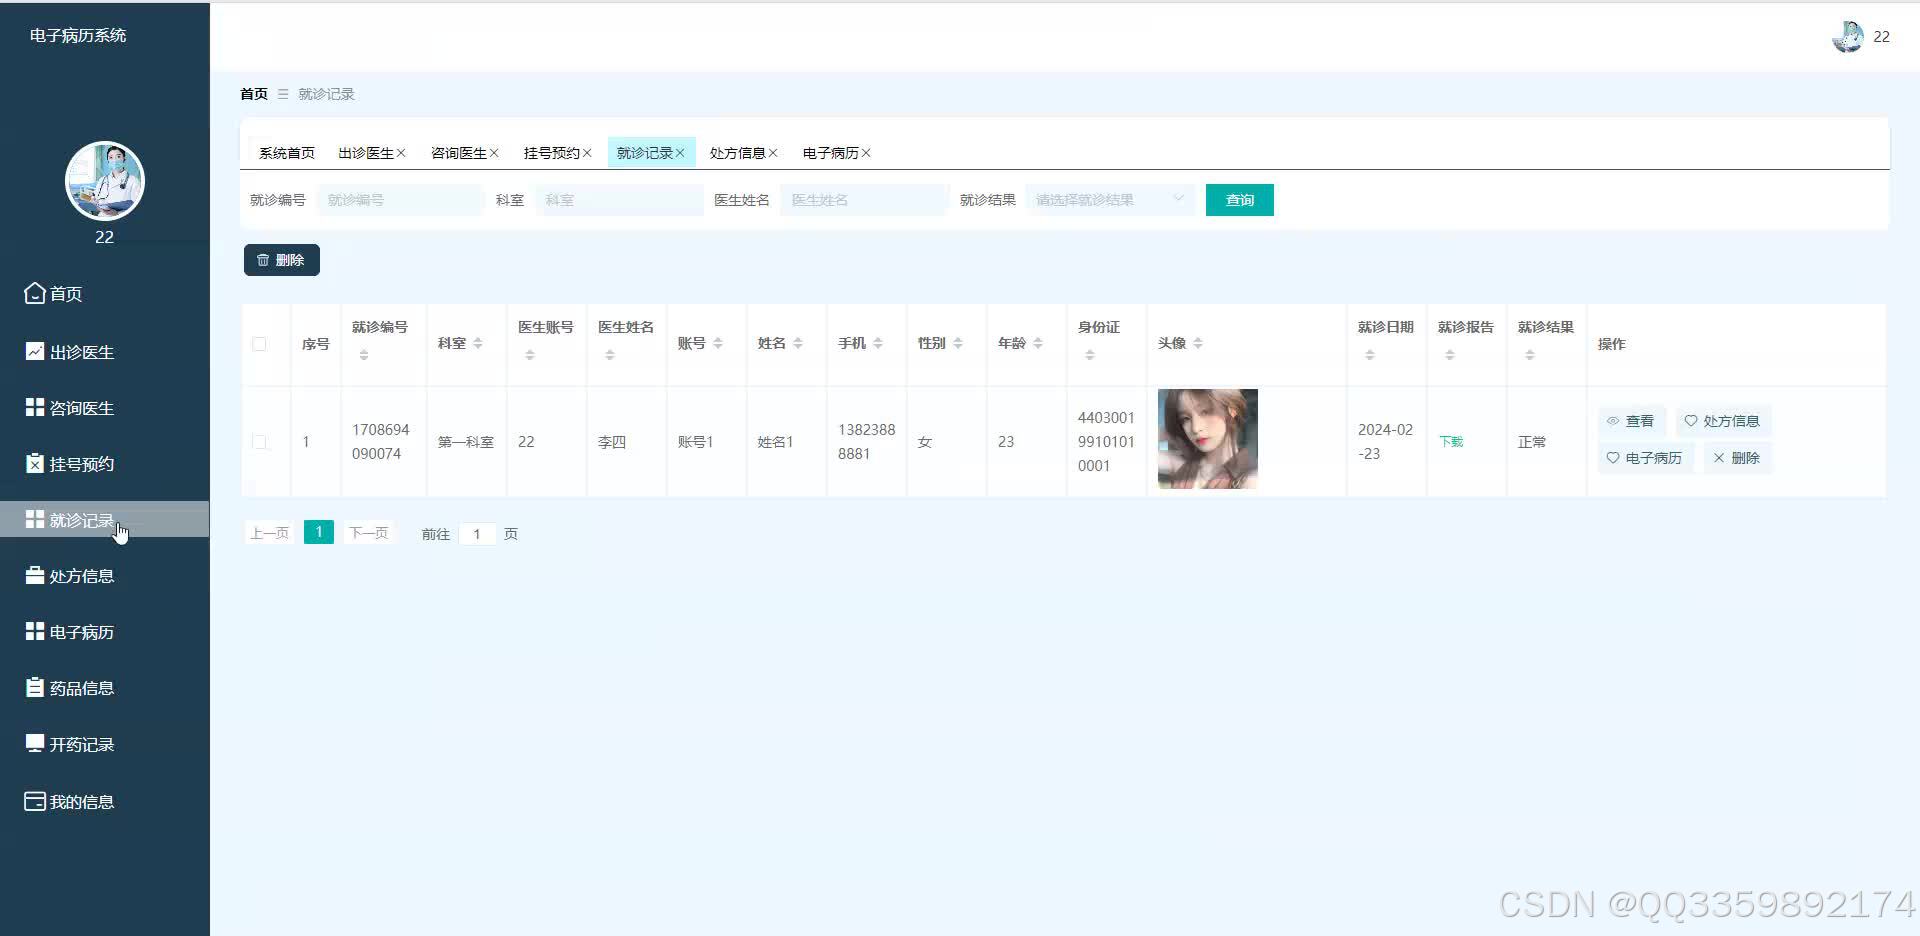Sort by 头像 column arrows
This screenshot has width=1920, height=936.
pyautogui.click(x=1198, y=343)
